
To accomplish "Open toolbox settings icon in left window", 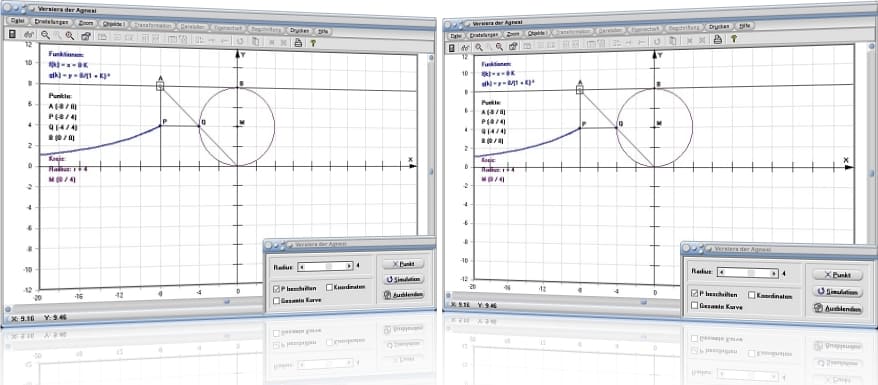I will [x=86, y=36].
